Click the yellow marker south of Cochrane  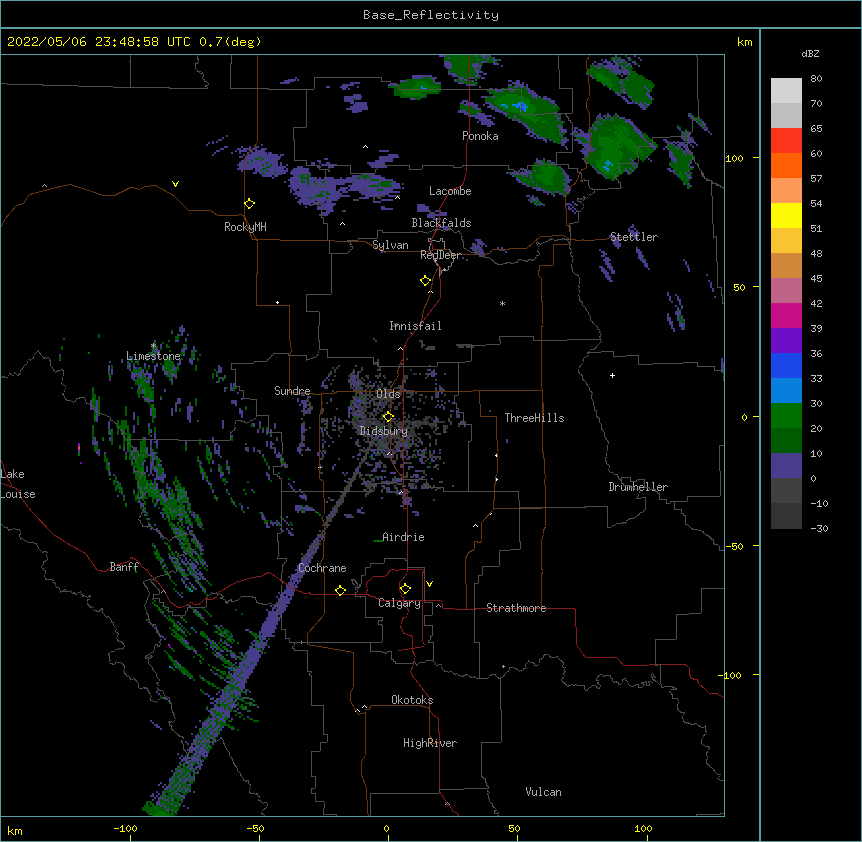[340, 590]
